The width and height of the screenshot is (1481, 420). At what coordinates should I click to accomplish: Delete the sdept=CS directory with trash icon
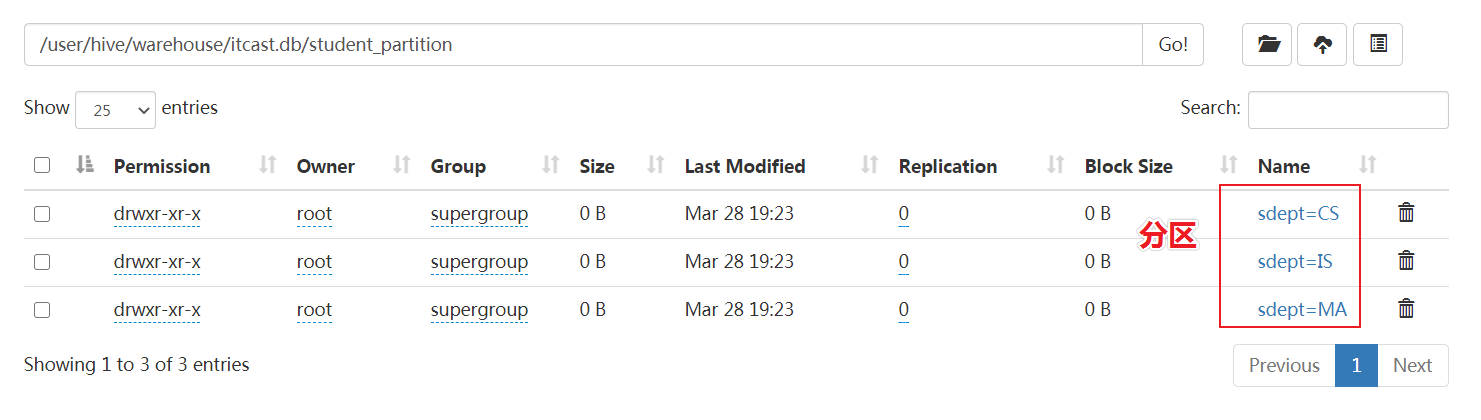tap(1406, 213)
